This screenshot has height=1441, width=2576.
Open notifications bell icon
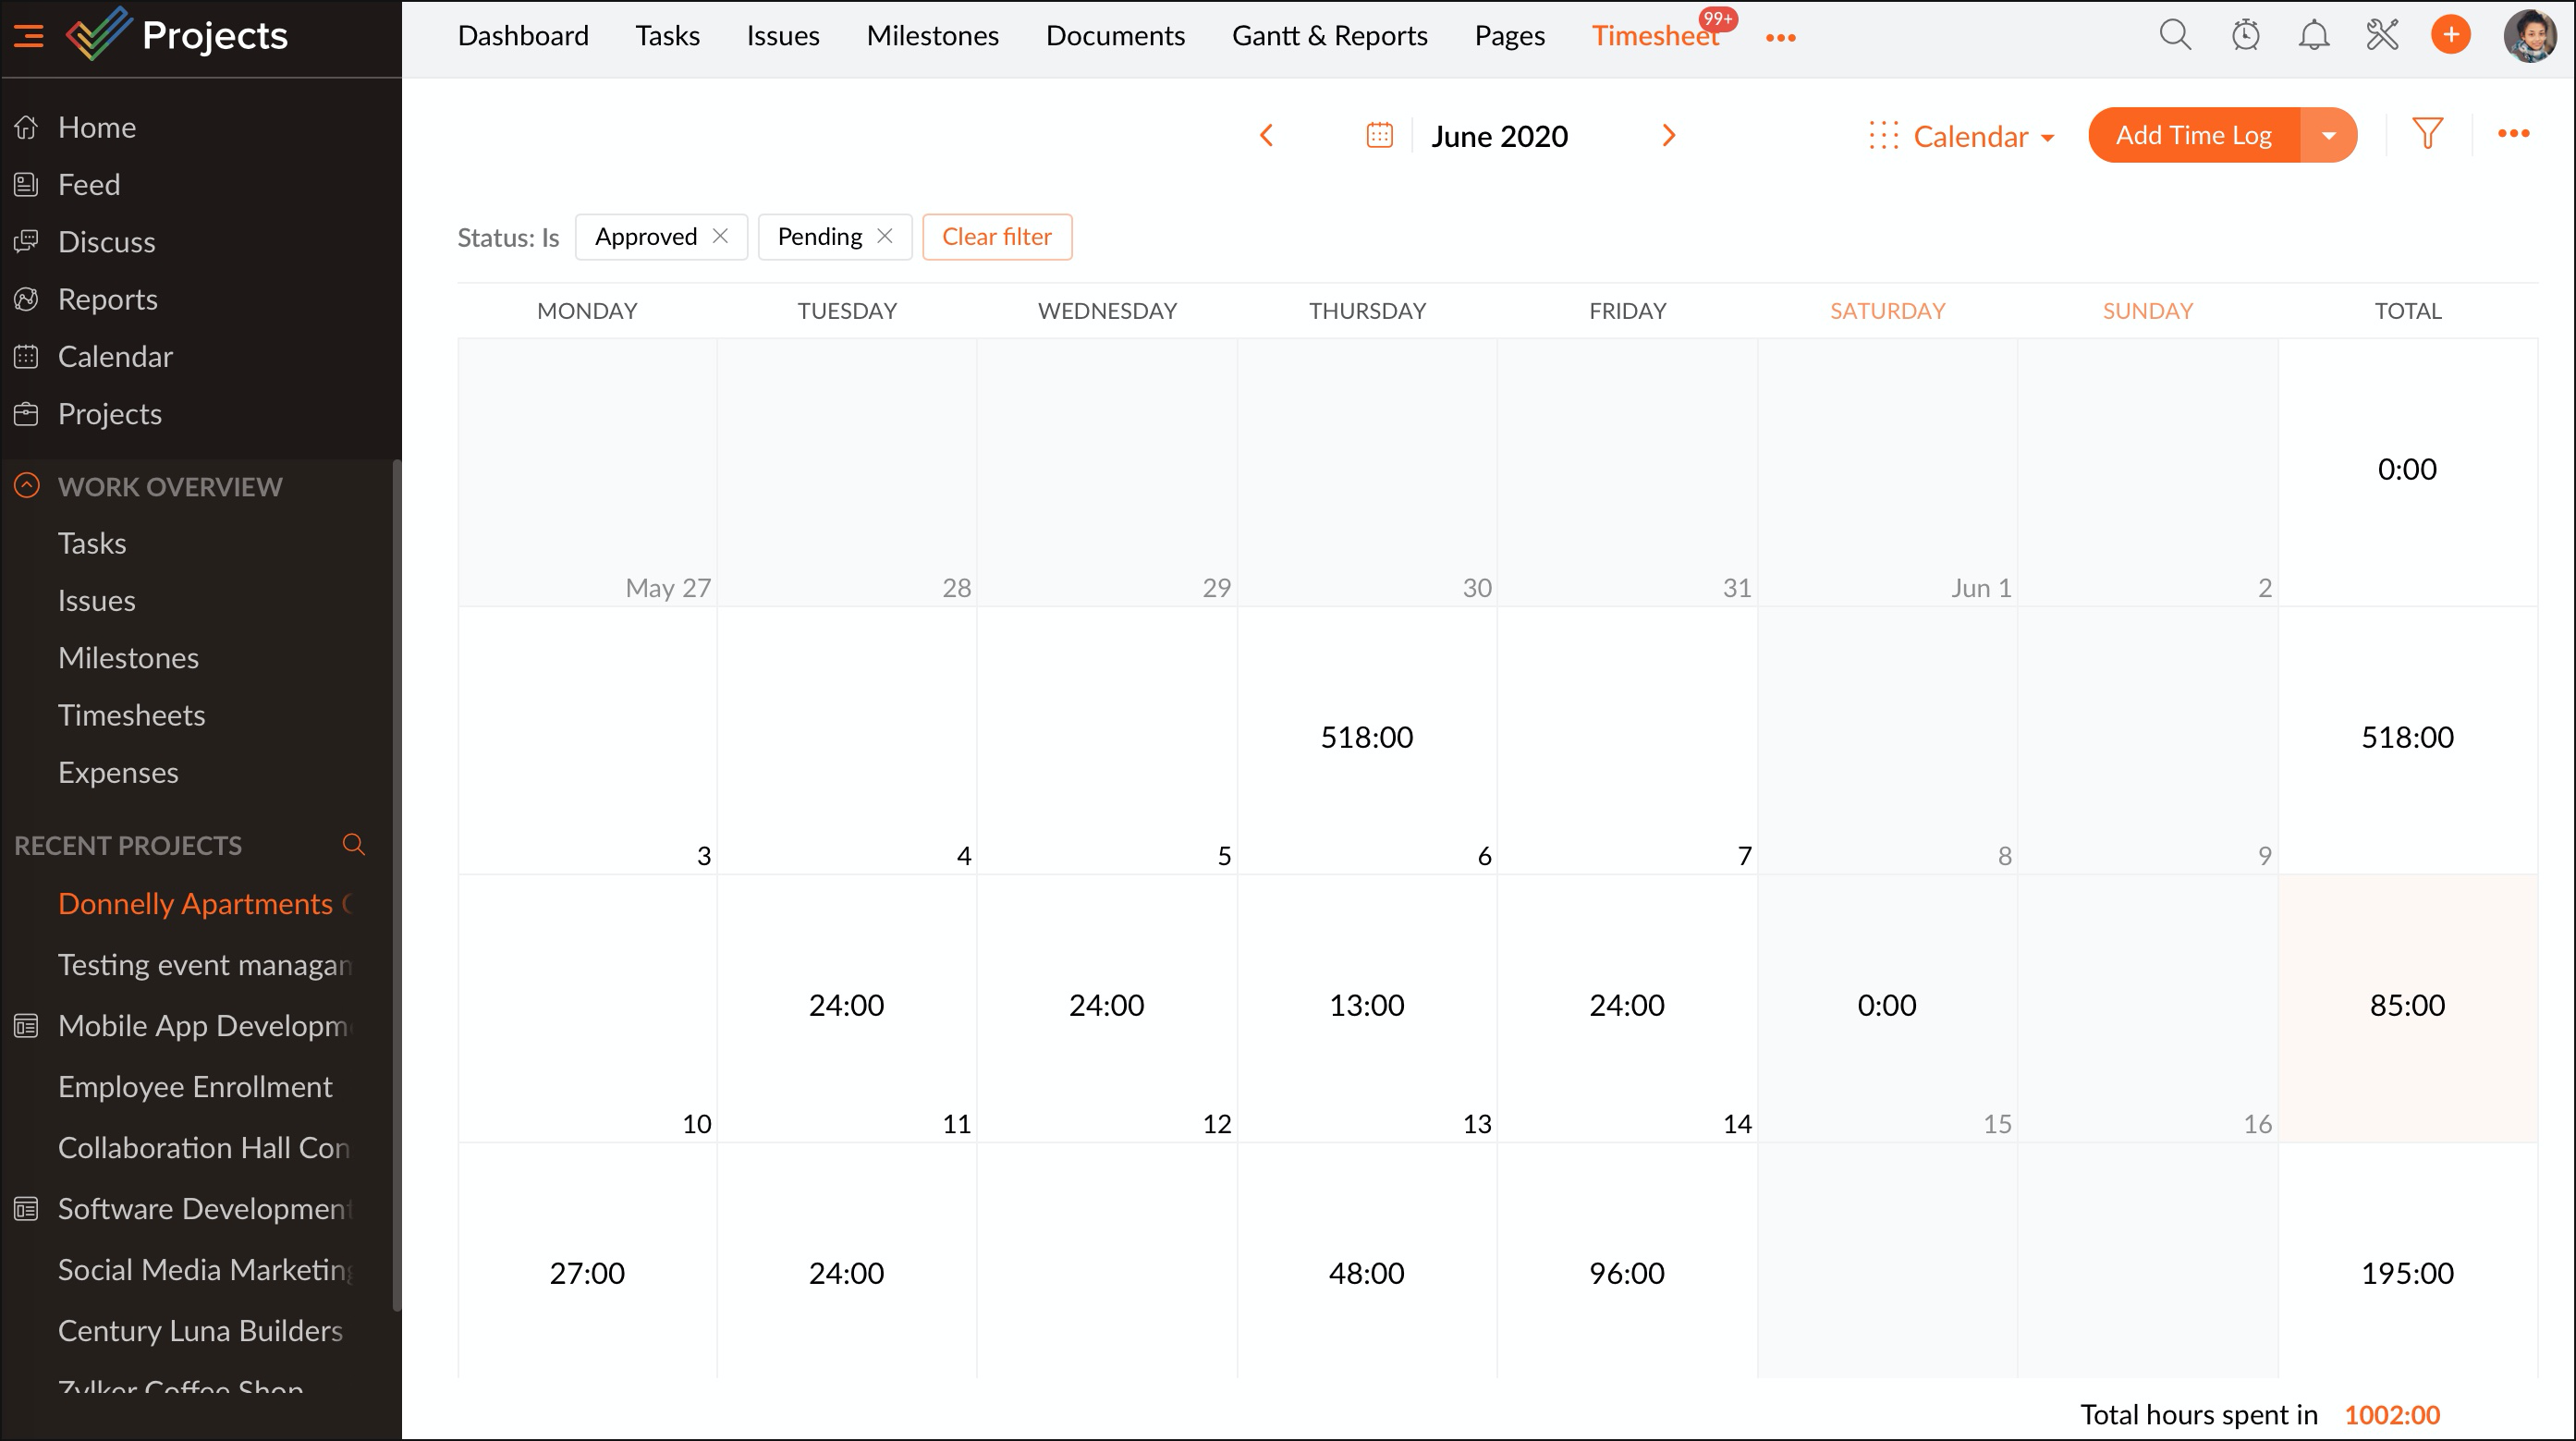coord(2313,36)
